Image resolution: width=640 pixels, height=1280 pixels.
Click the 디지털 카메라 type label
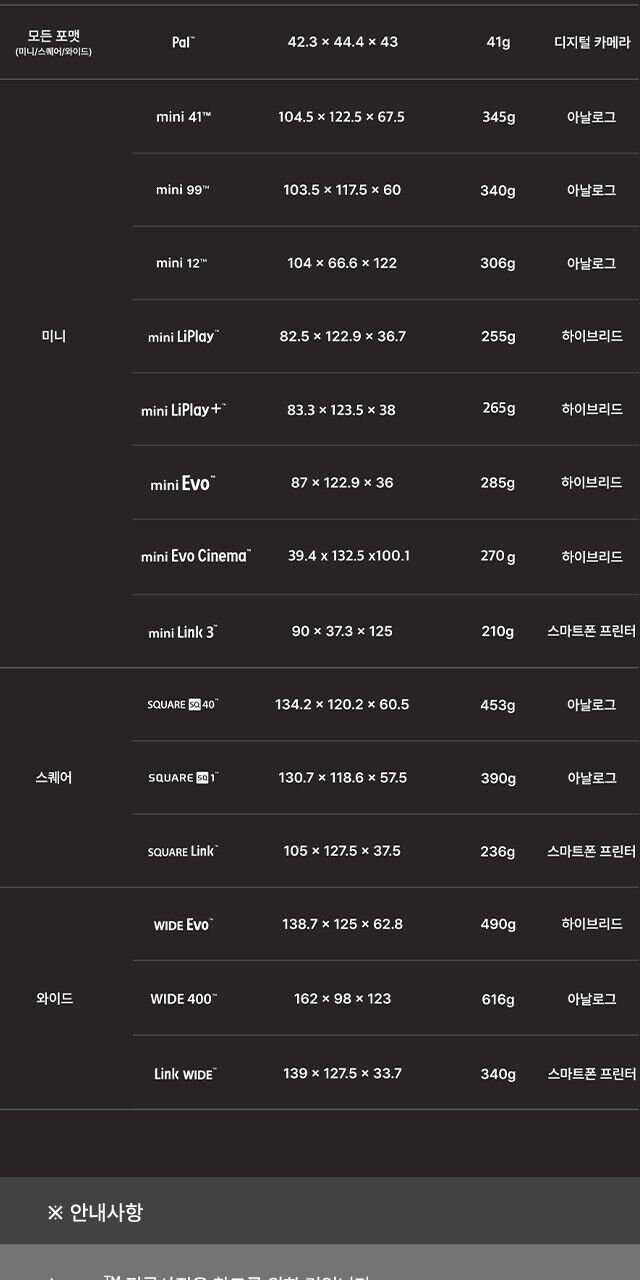pyautogui.click(x=591, y=43)
